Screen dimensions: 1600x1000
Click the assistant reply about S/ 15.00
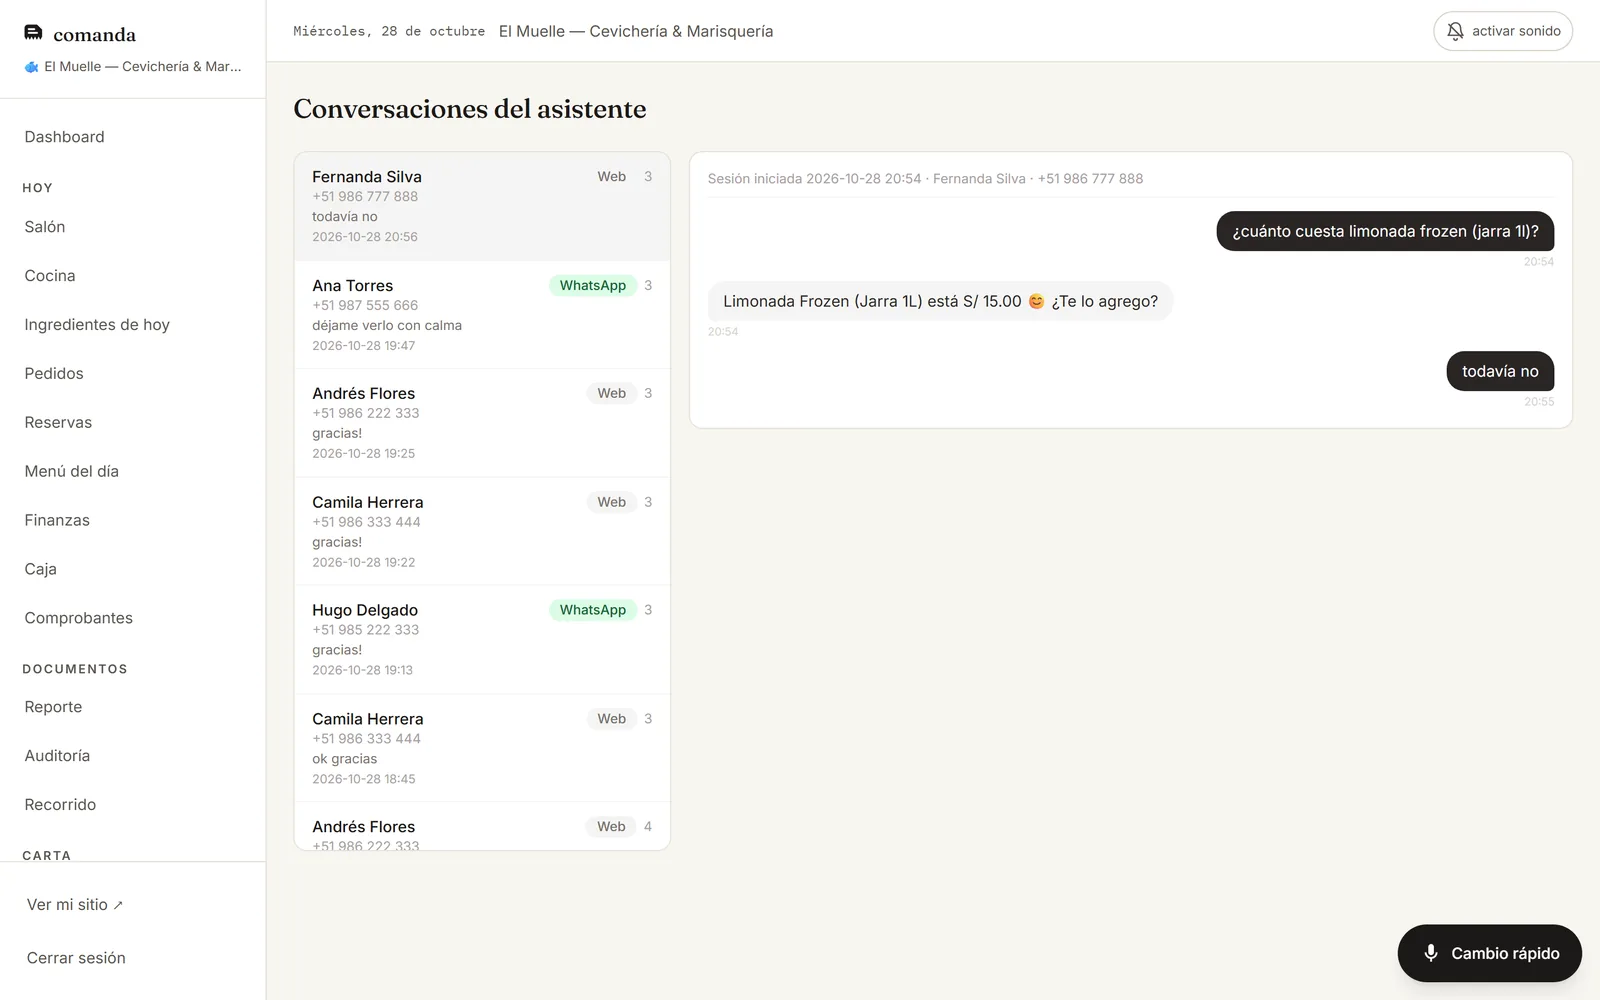(x=940, y=302)
